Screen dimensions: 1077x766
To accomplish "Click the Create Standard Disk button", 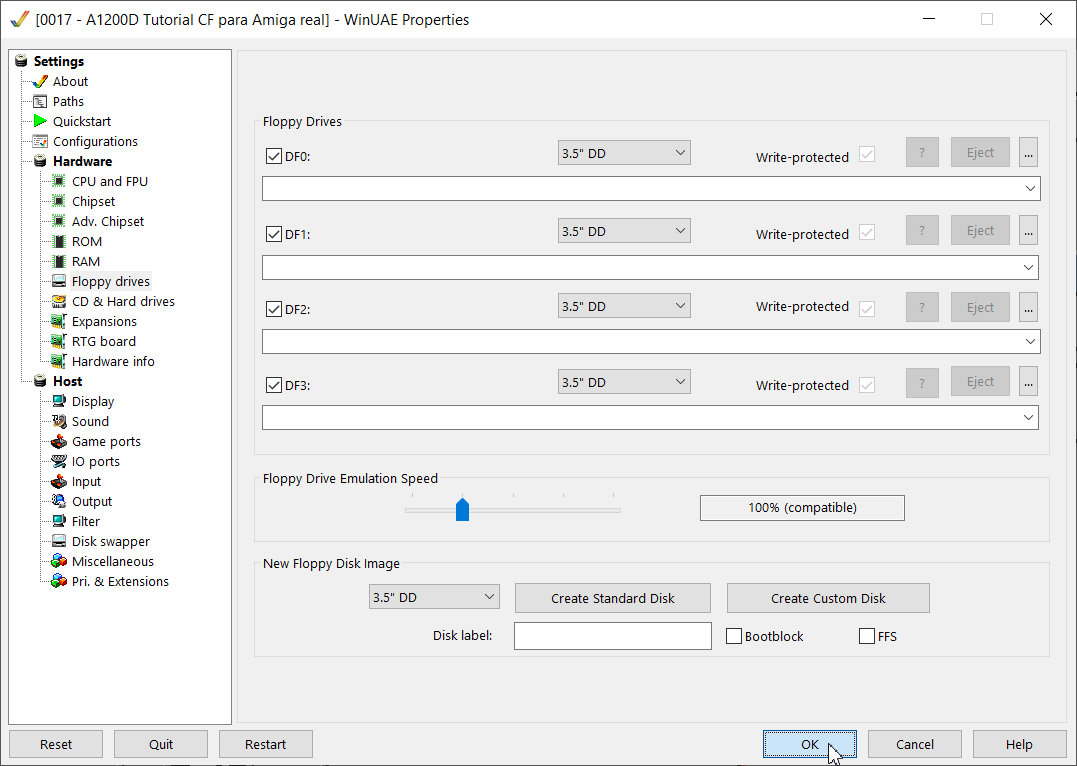I will (613, 598).
